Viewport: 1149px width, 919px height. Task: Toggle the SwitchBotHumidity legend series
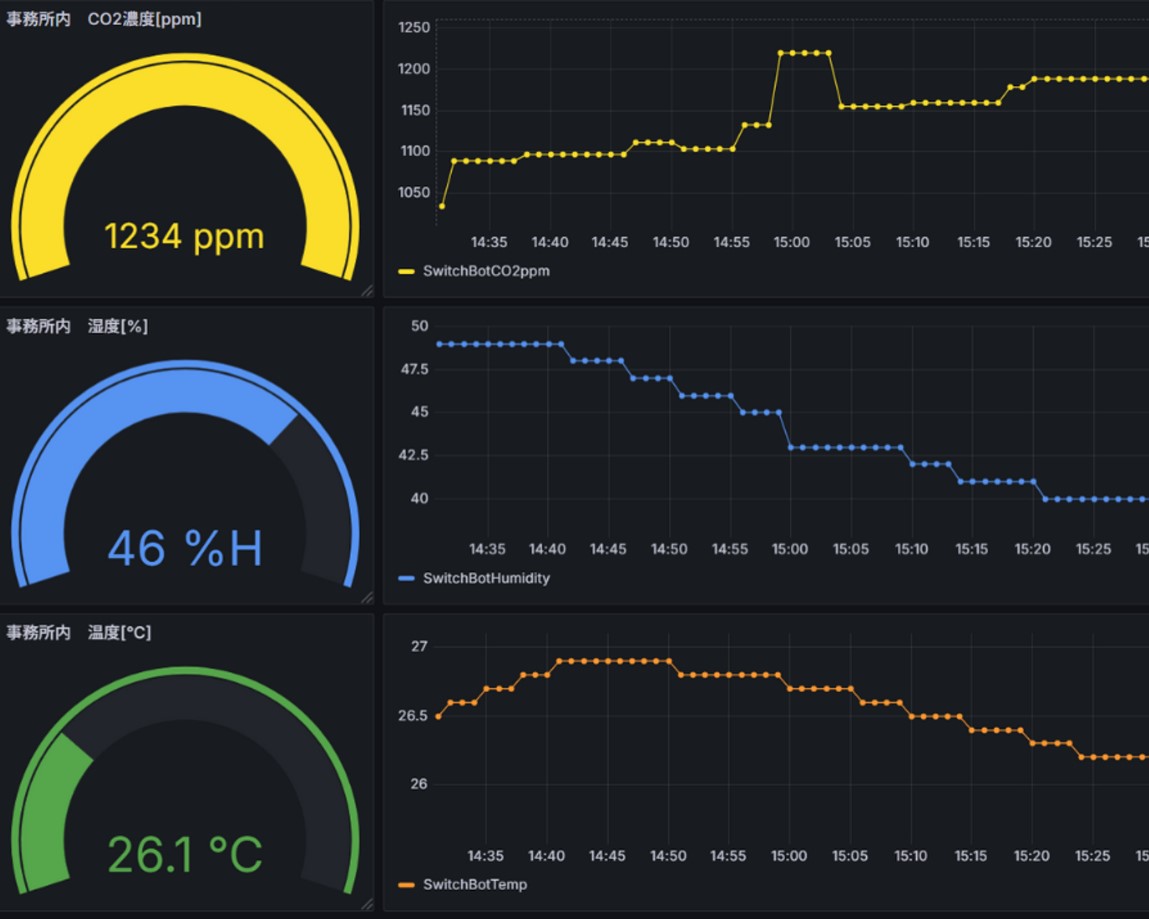point(486,578)
